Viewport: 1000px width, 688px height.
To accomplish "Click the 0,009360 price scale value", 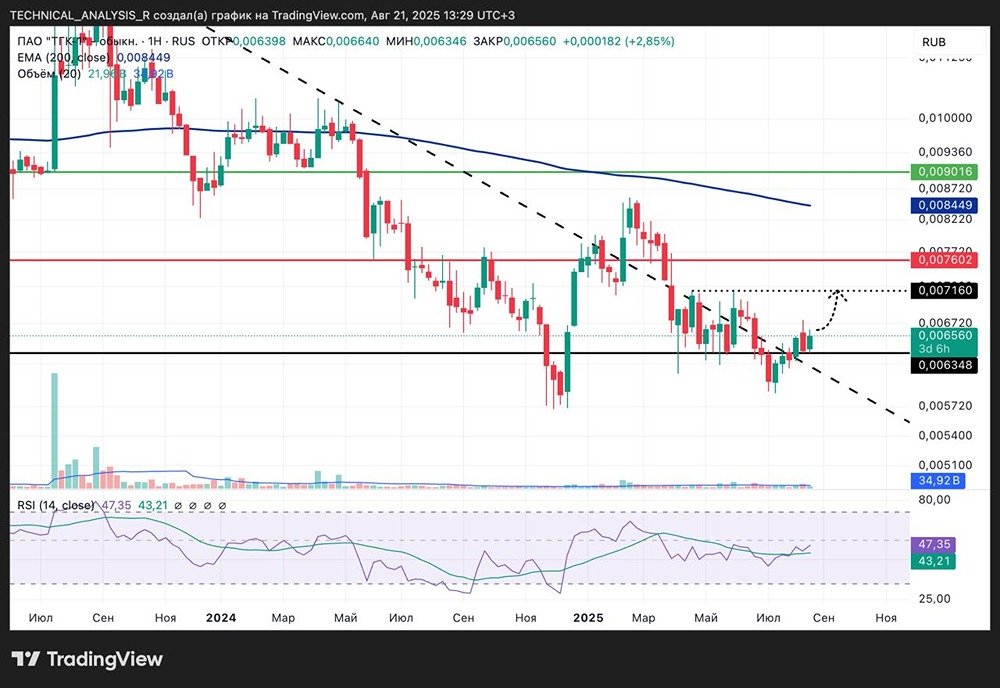I will click(x=945, y=152).
